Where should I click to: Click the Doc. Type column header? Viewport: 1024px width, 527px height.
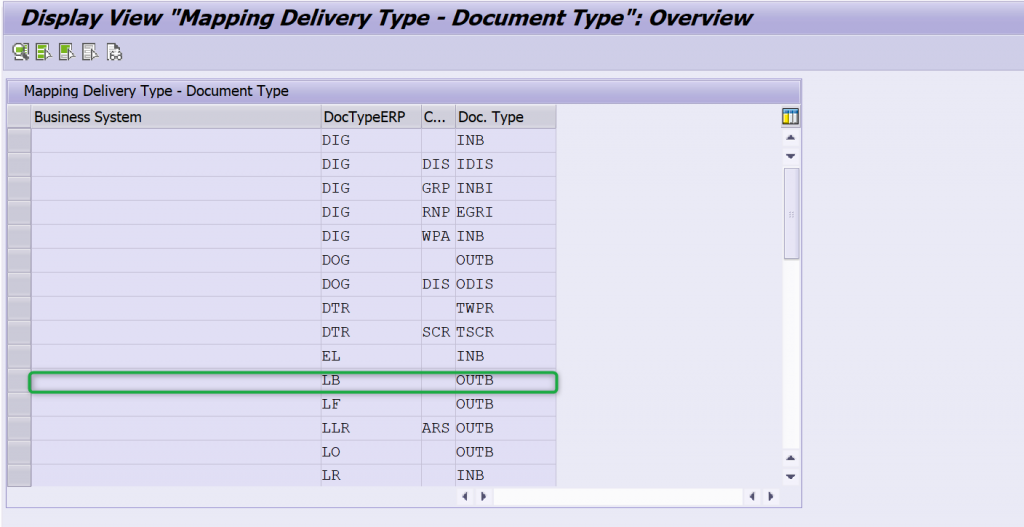point(505,117)
